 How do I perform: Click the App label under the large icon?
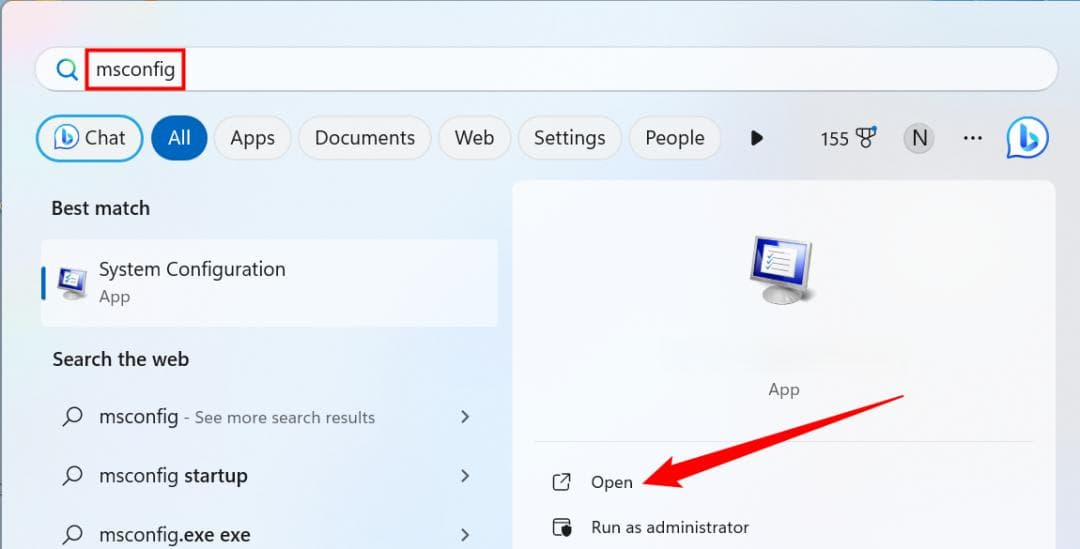[784, 390]
